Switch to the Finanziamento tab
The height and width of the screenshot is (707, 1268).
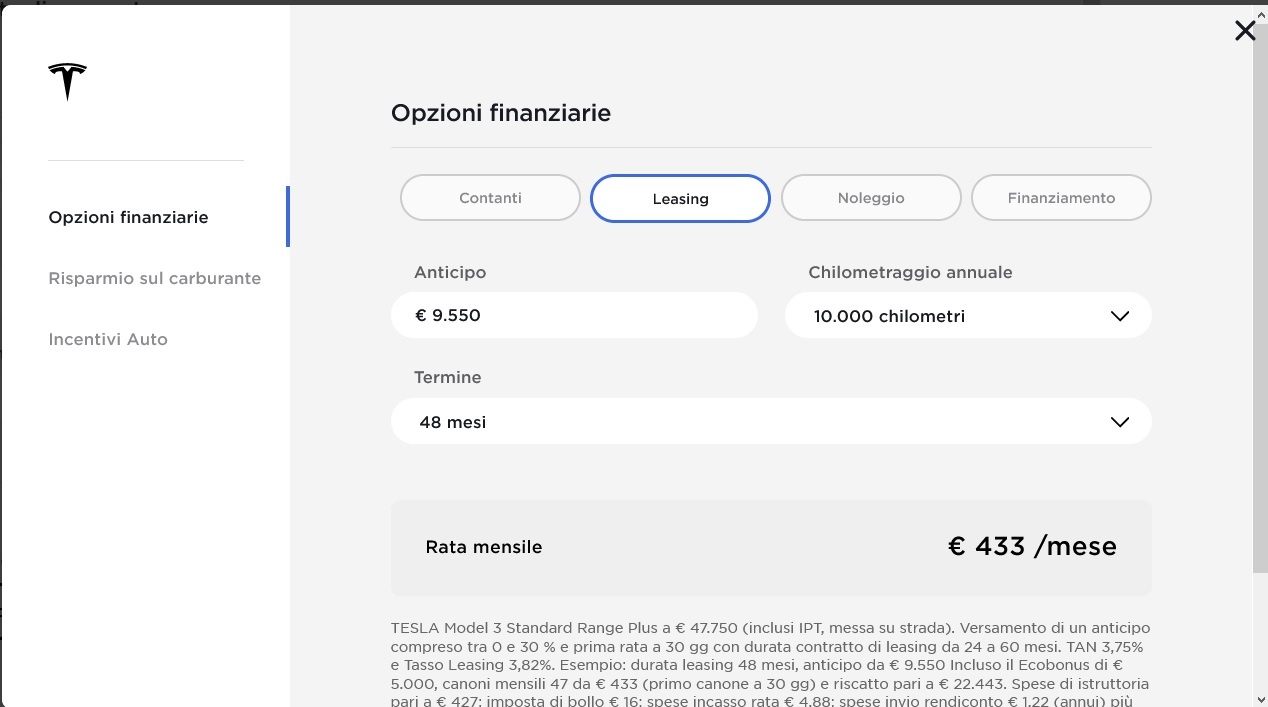tap(1061, 198)
